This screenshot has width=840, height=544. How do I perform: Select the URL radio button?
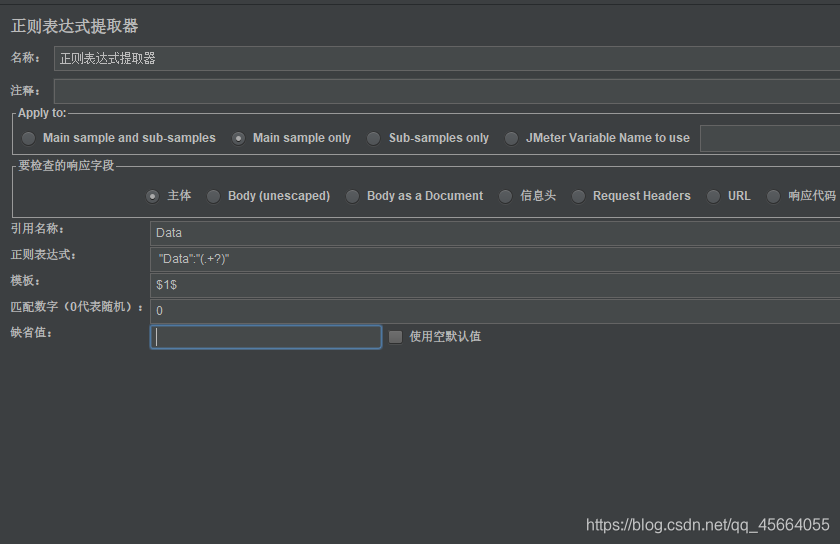(713, 196)
